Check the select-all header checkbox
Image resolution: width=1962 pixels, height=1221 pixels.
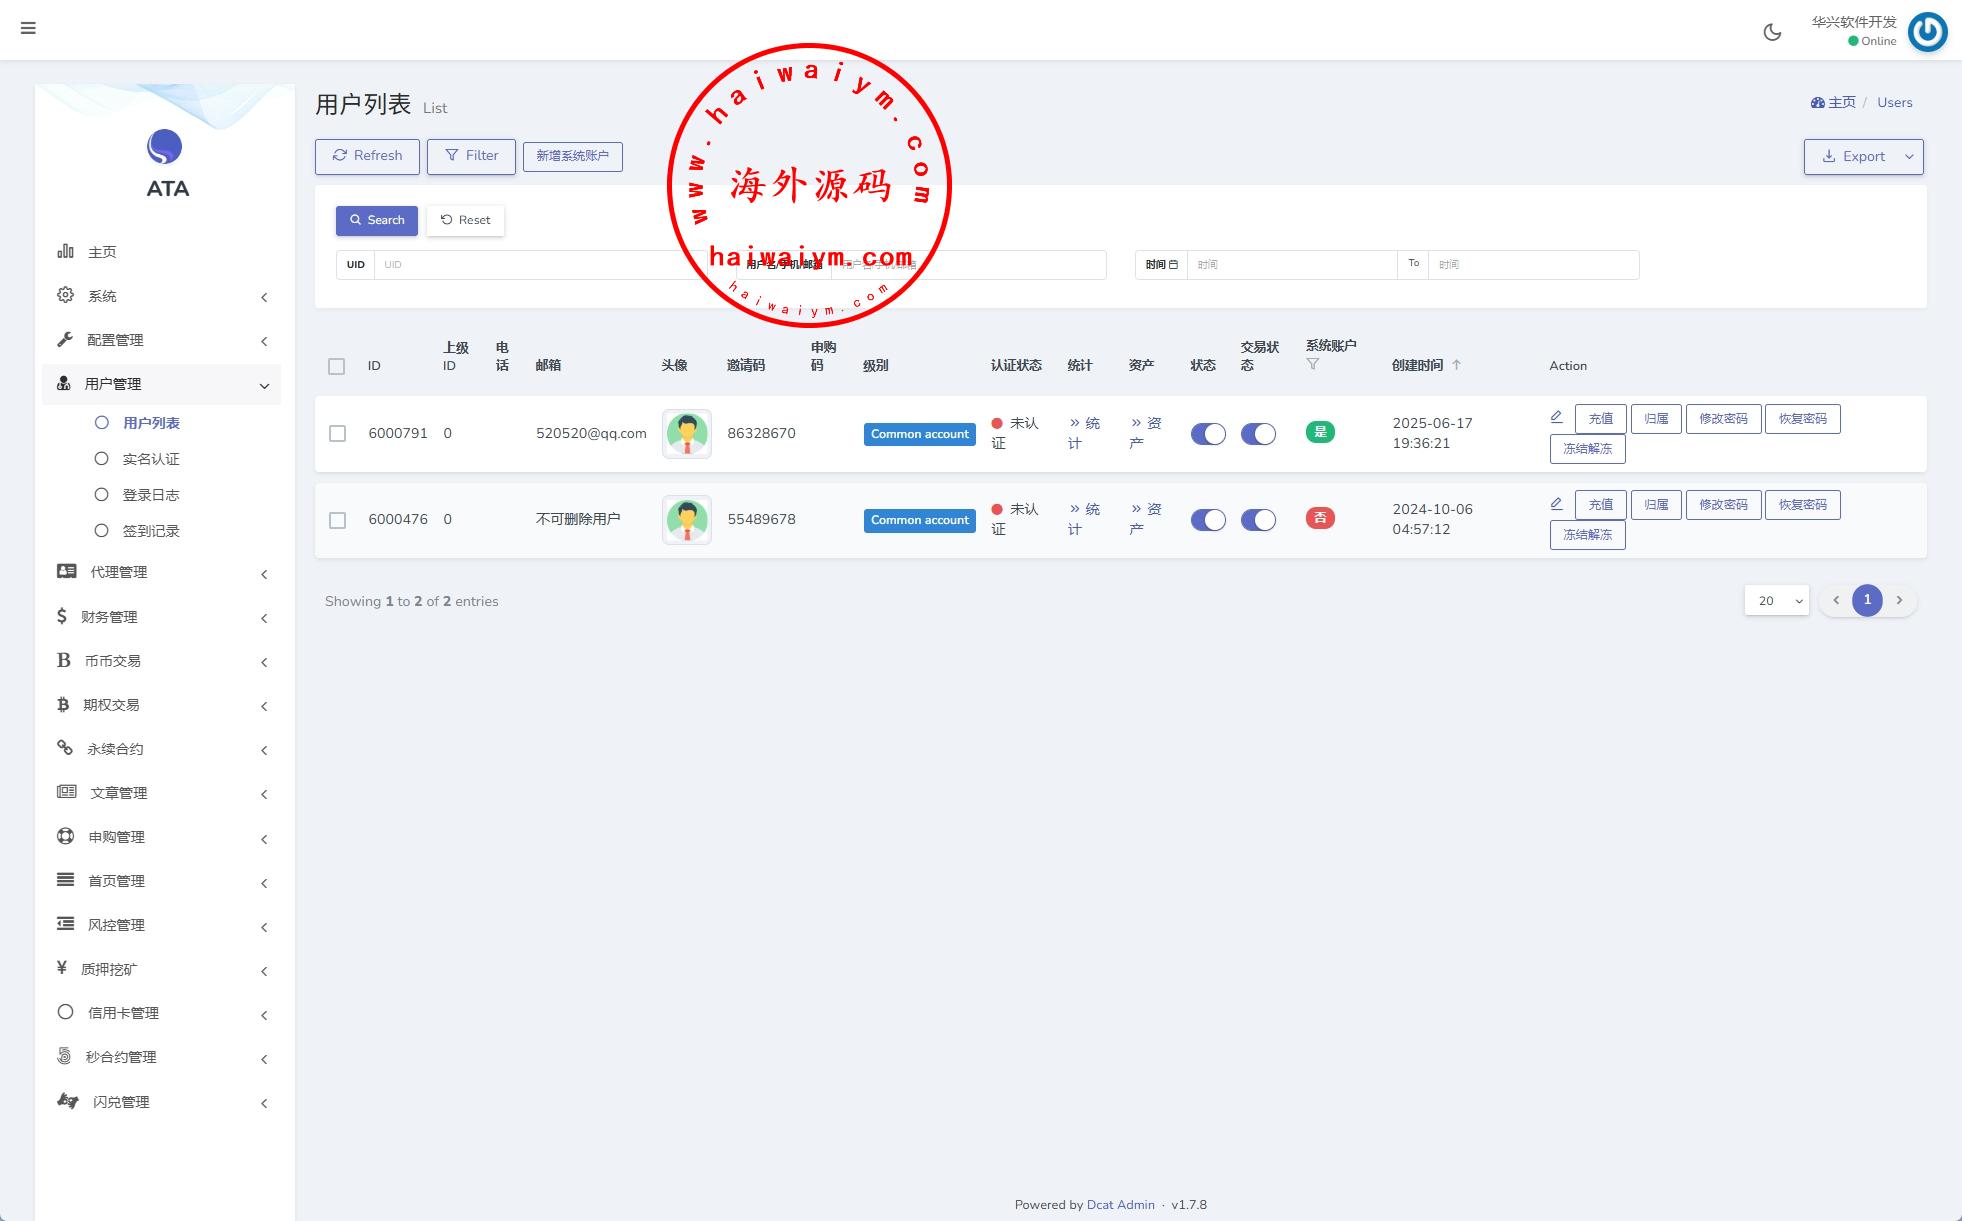pos(337,366)
